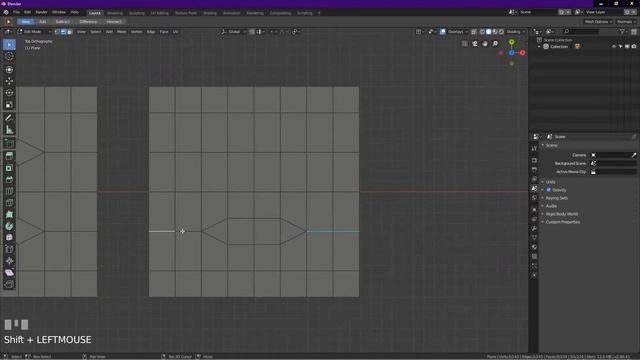Image resolution: width=640 pixels, height=360 pixels.
Task: Open the Render menu
Action: tap(41, 13)
